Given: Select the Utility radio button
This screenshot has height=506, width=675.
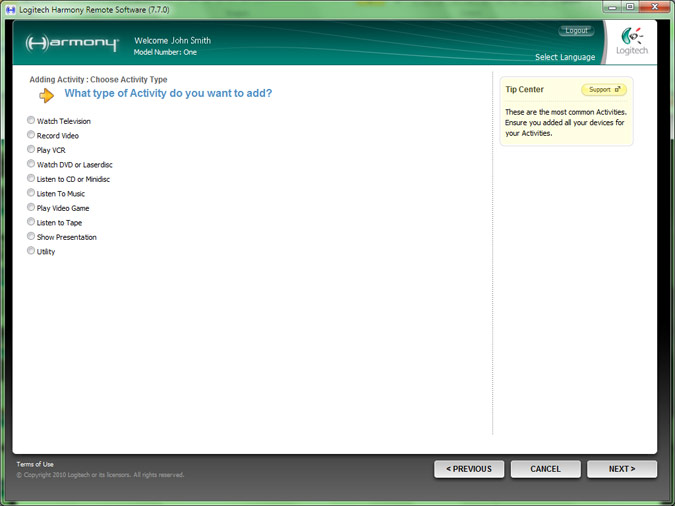Looking at the screenshot, I should [x=31, y=251].
